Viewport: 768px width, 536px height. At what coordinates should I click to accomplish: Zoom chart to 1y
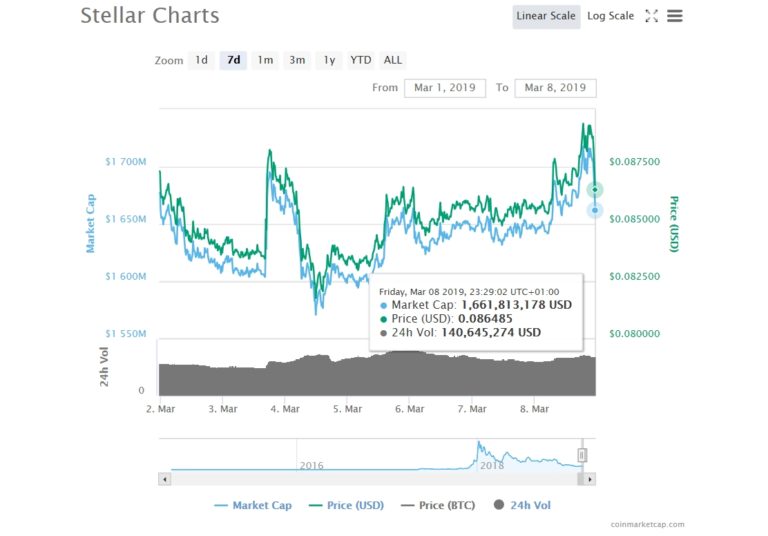[x=329, y=60]
